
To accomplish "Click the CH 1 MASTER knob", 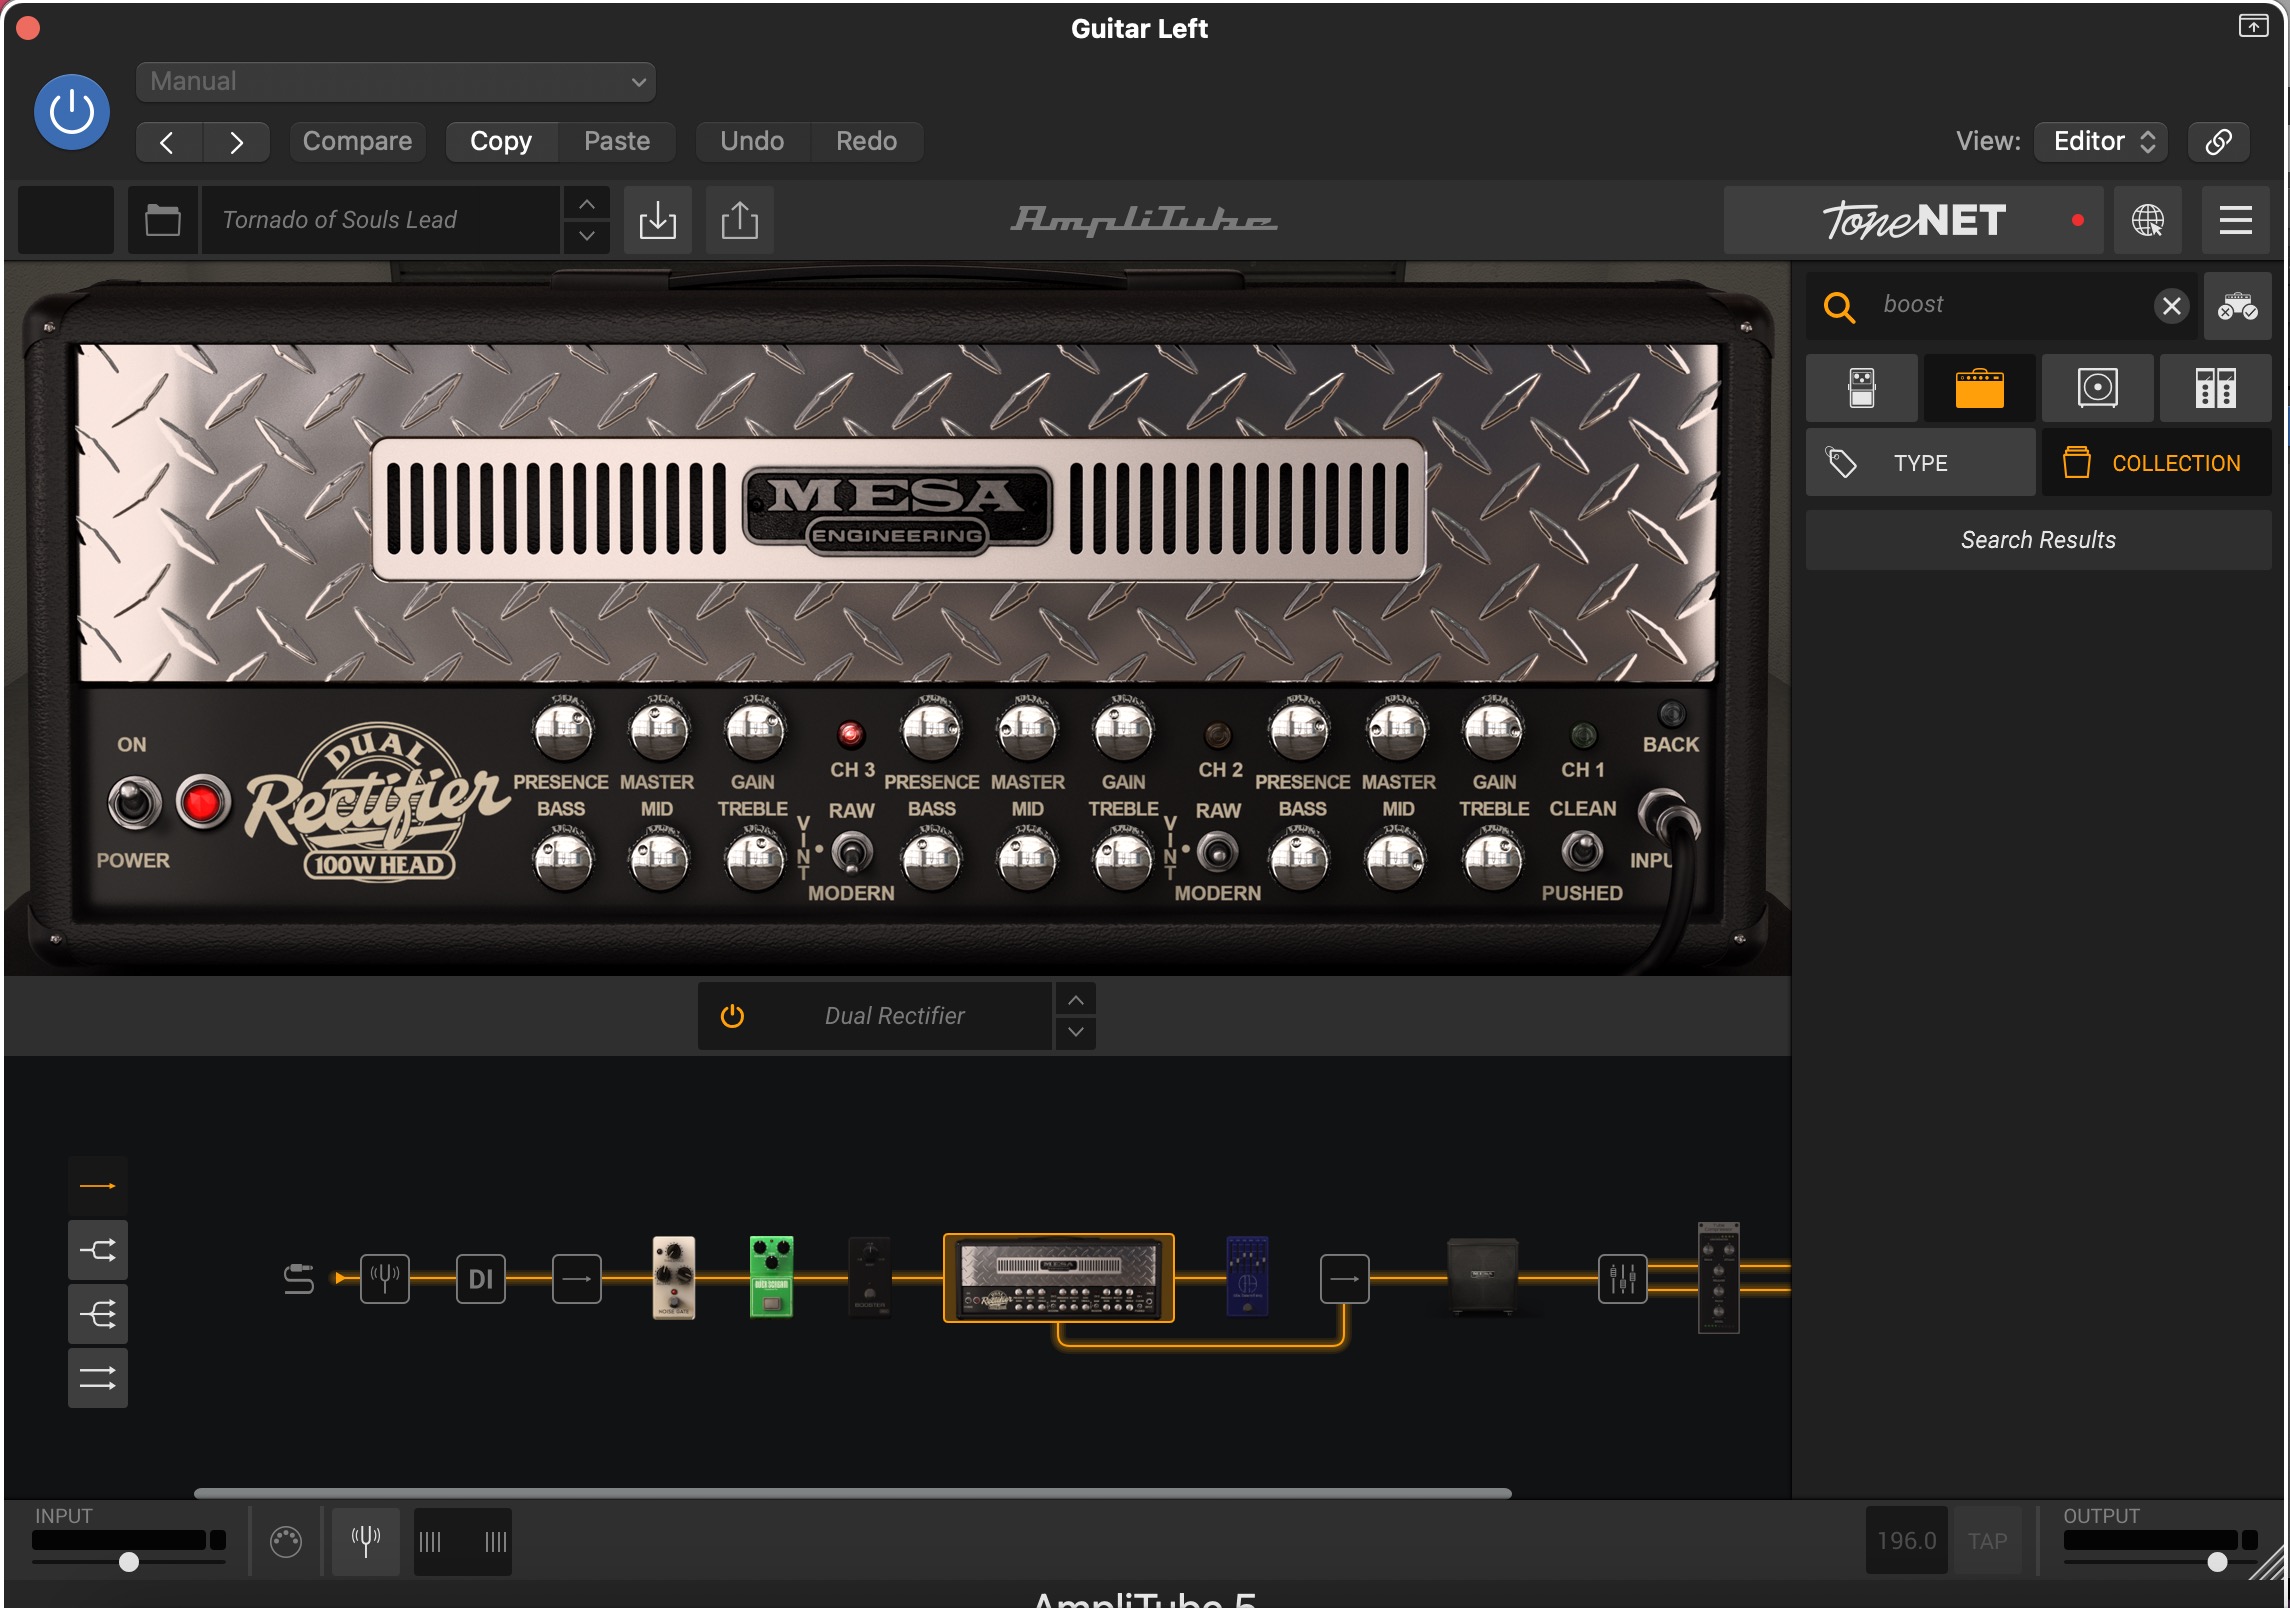I will pos(1397,730).
